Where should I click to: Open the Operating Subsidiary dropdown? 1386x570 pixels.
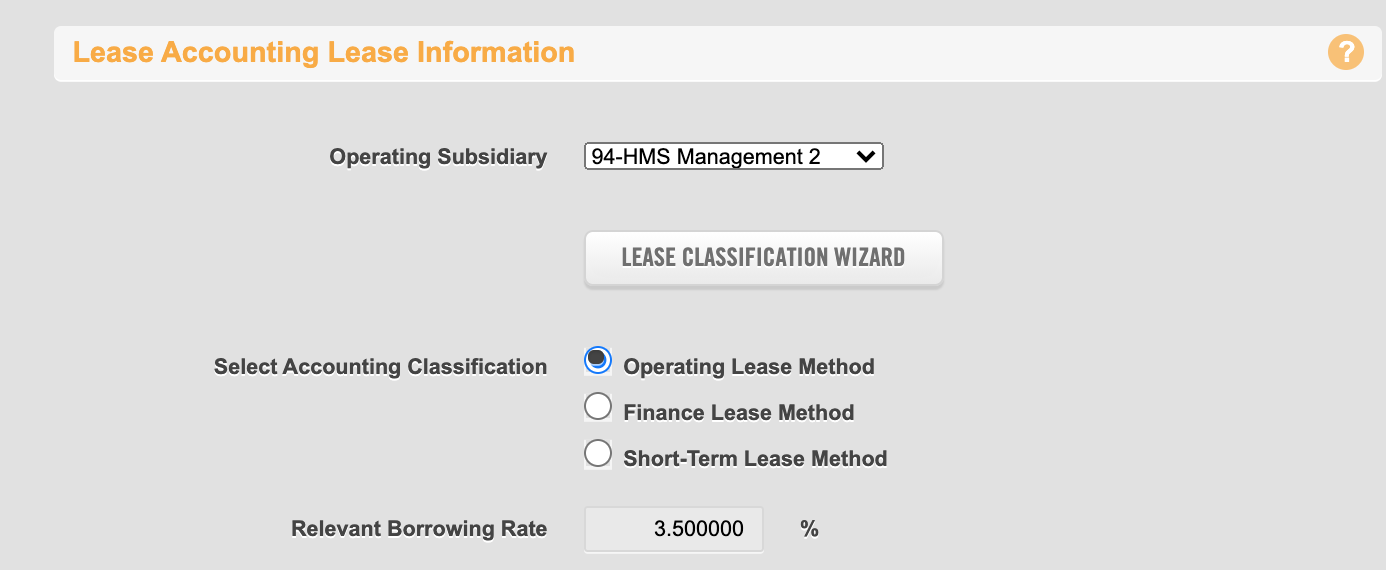click(x=734, y=157)
